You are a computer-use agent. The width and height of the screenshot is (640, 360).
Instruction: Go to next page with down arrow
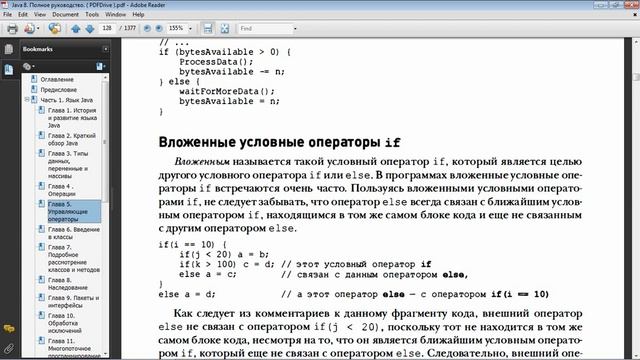tap(90, 29)
